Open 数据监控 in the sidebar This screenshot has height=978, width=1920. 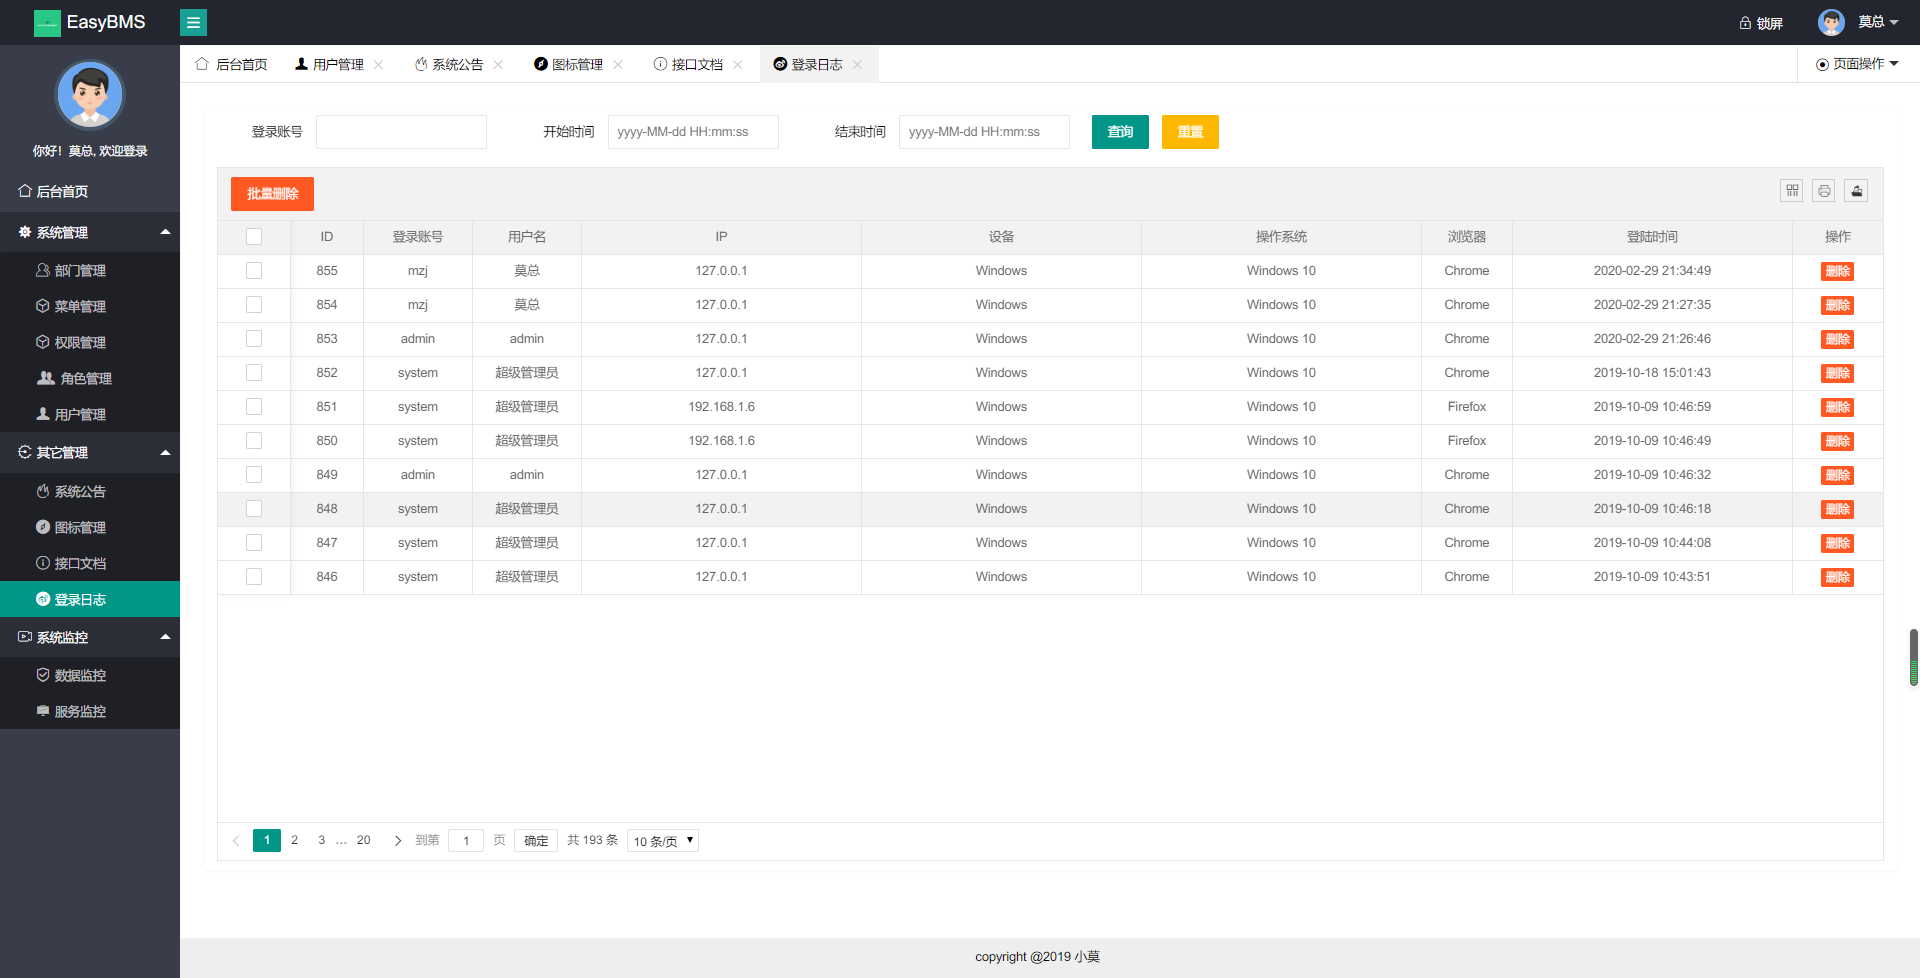pyautogui.click(x=80, y=676)
